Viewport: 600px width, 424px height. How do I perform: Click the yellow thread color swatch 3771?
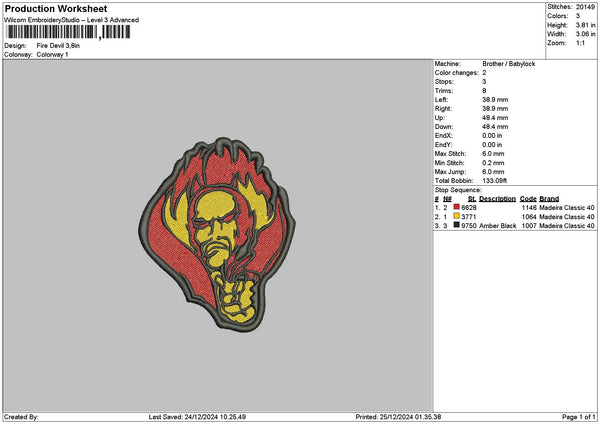tap(456, 216)
